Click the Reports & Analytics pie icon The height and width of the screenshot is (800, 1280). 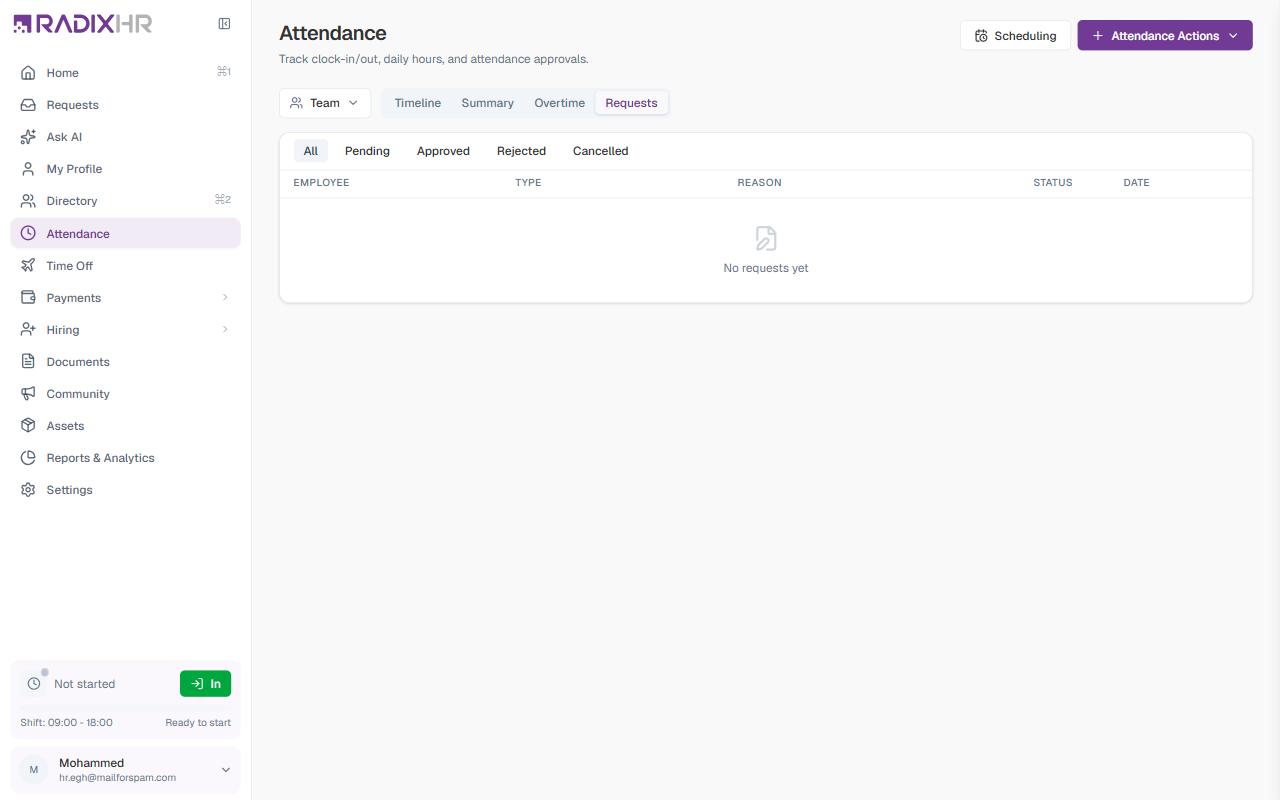pyautogui.click(x=28, y=458)
